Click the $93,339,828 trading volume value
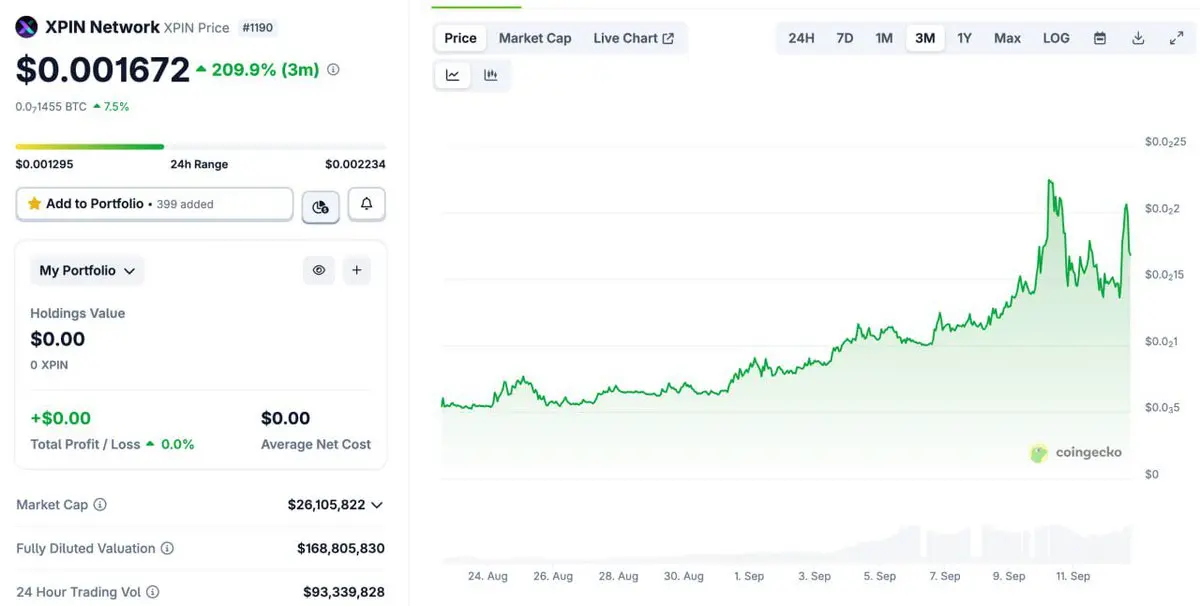 (344, 592)
